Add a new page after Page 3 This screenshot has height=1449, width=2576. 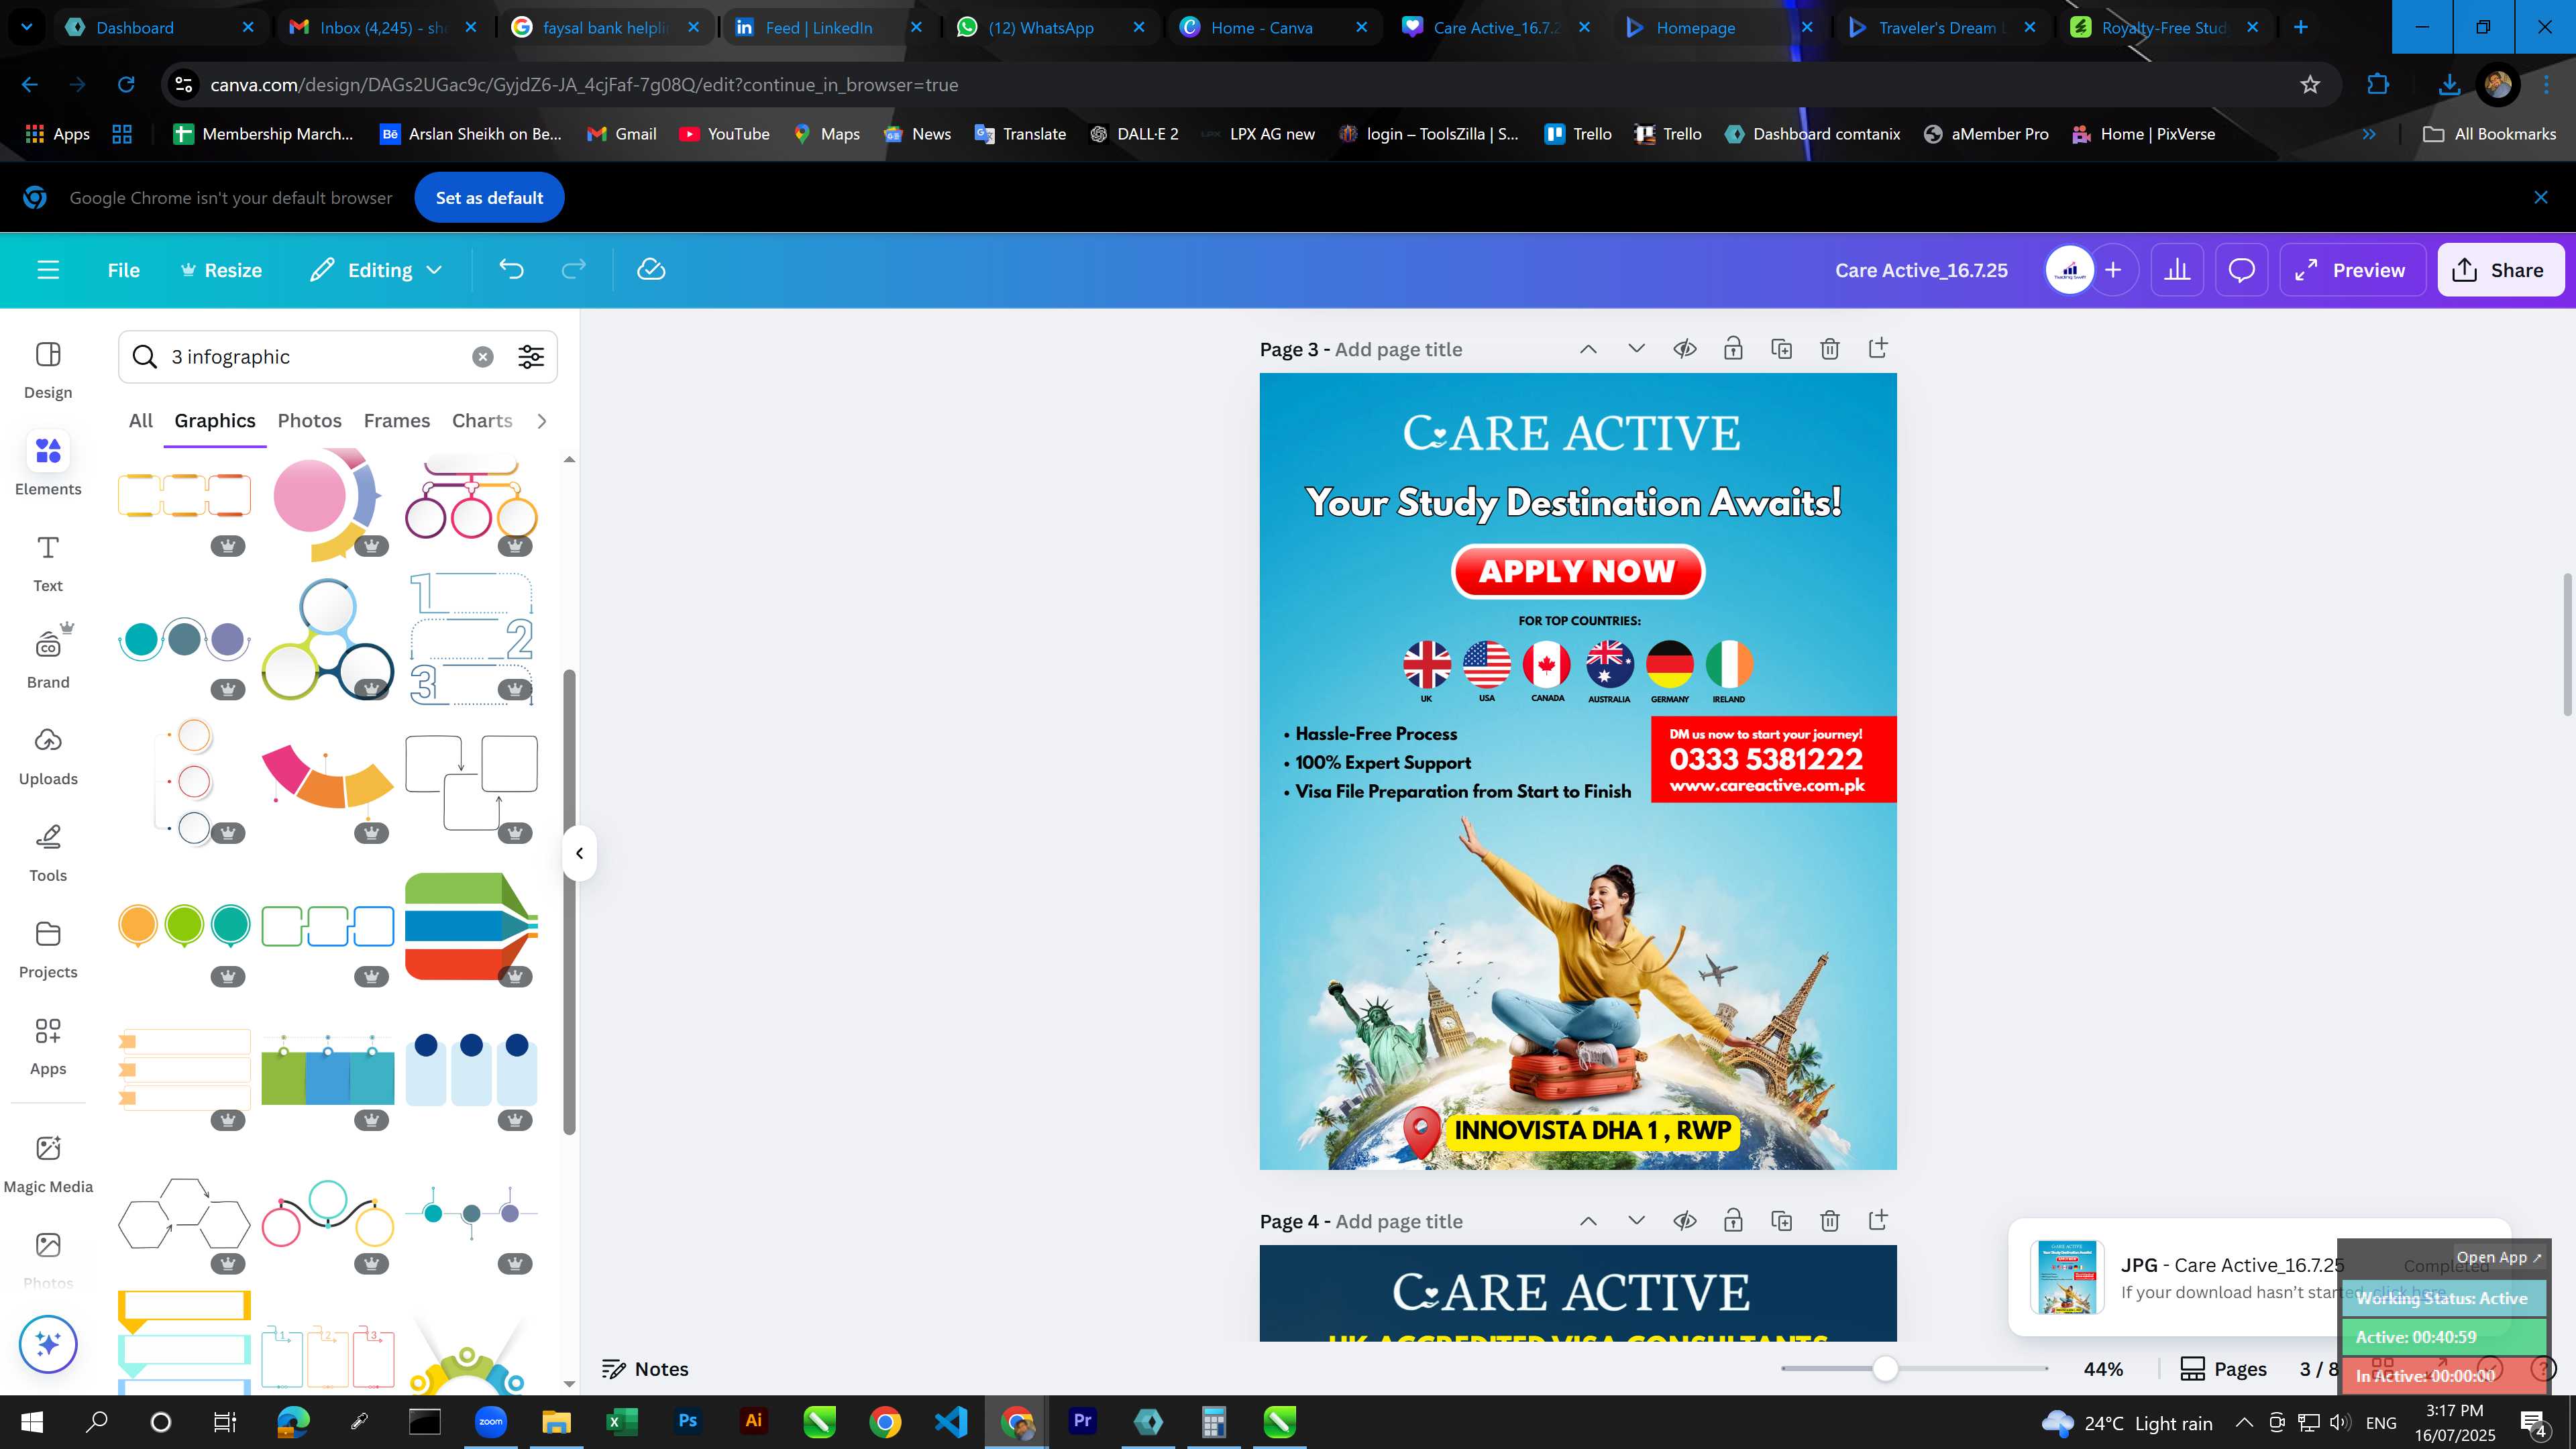(1877, 349)
